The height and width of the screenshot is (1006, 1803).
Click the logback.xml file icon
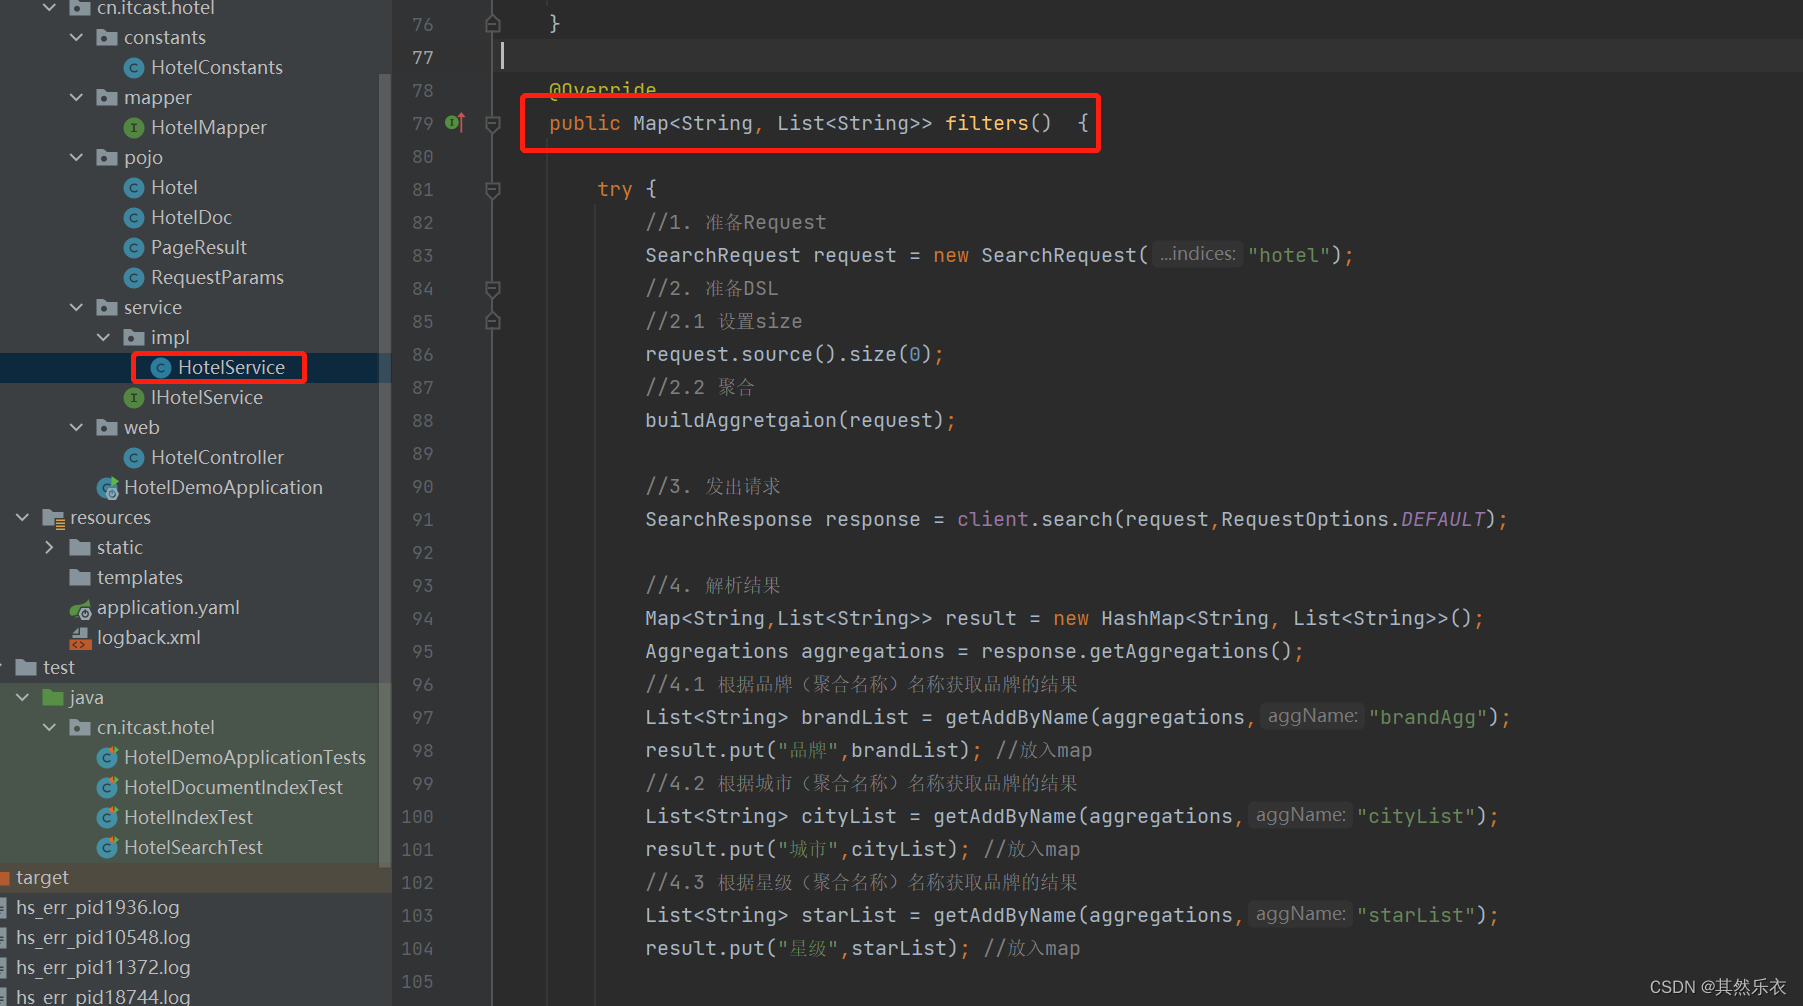click(80, 637)
